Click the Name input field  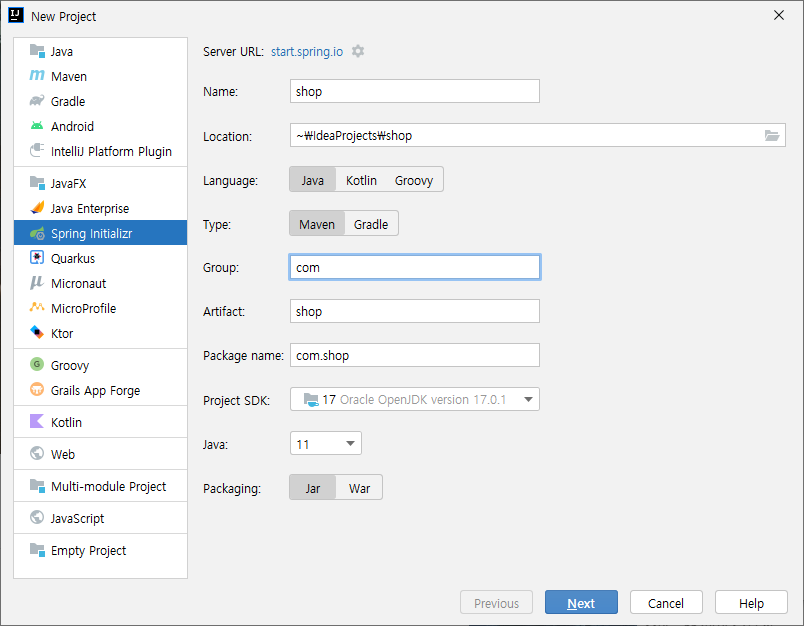(x=415, y=91)
